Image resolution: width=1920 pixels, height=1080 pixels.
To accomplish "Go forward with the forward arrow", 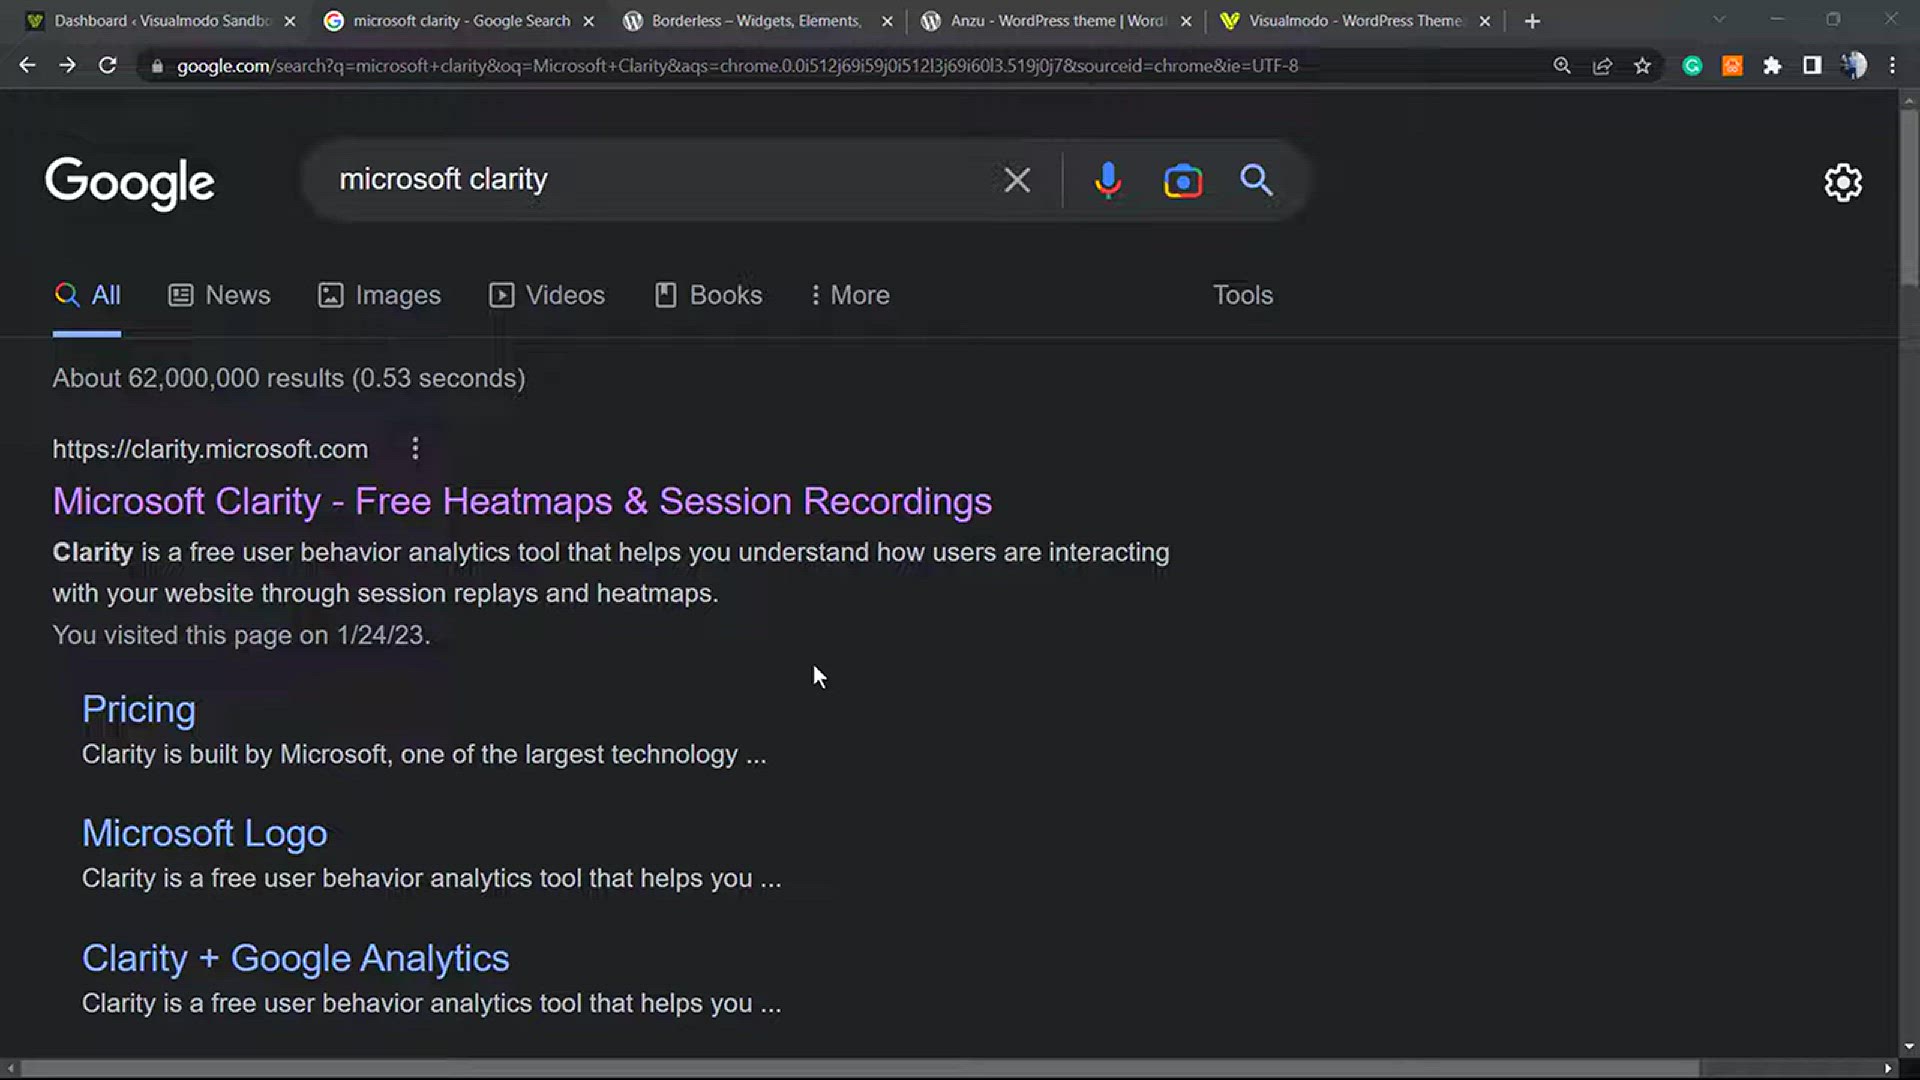I will [67, 65].
